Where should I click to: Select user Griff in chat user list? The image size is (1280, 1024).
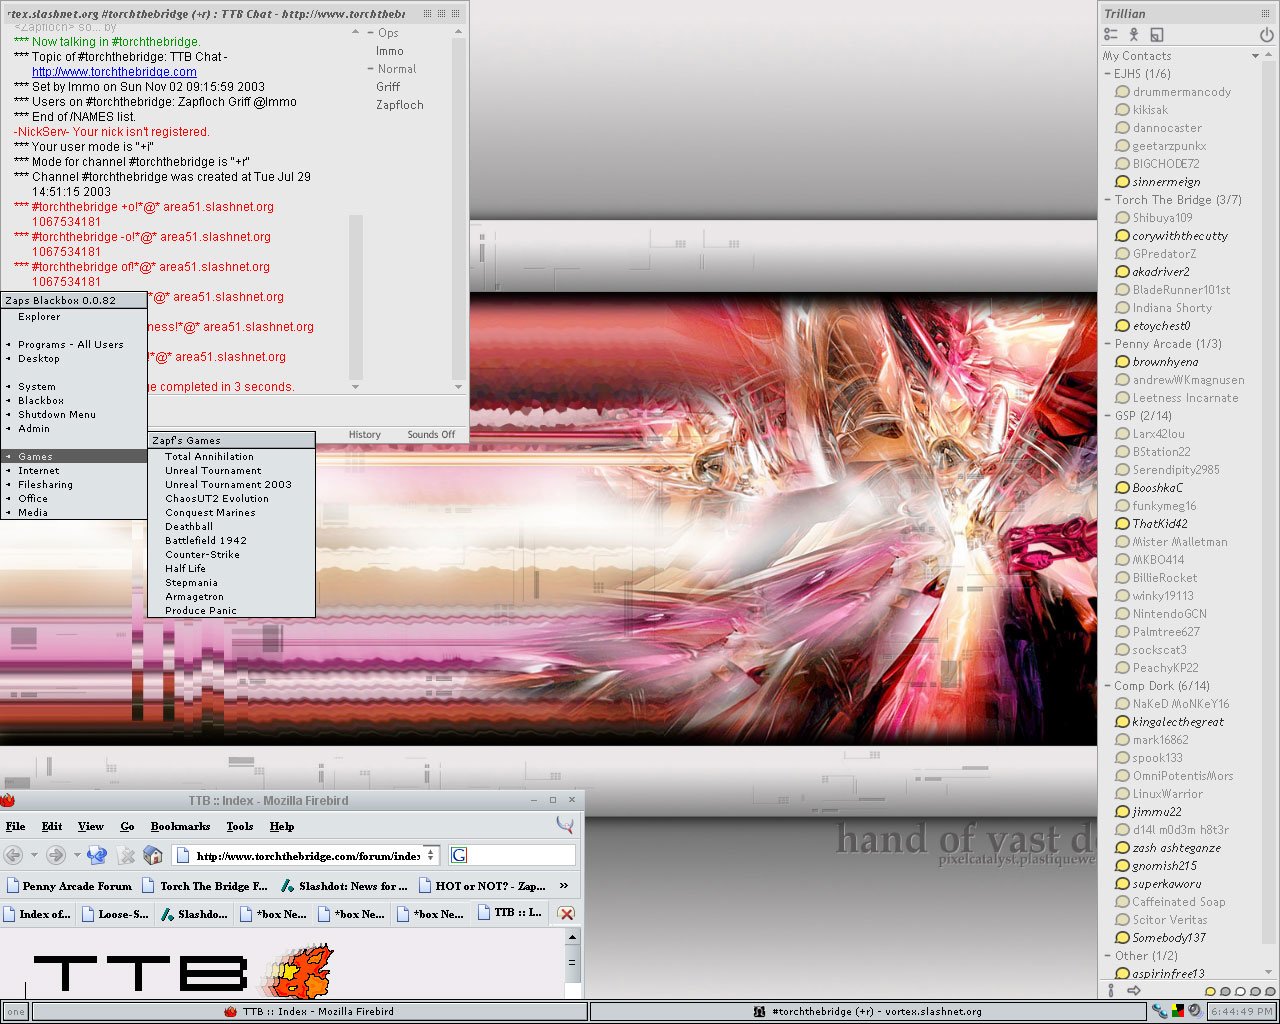tap(388, 87)
